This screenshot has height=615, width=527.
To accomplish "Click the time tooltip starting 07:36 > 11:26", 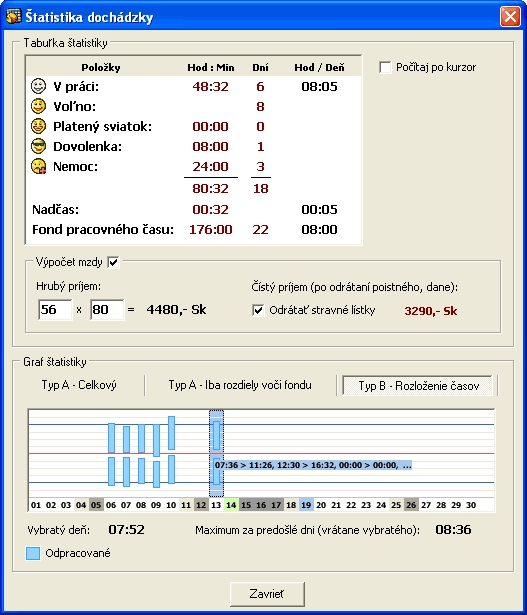I will point(313,465).
